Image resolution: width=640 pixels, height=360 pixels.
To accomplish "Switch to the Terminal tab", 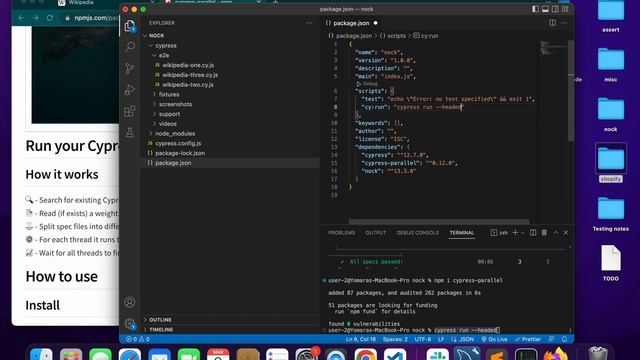I will click(462, 233).
